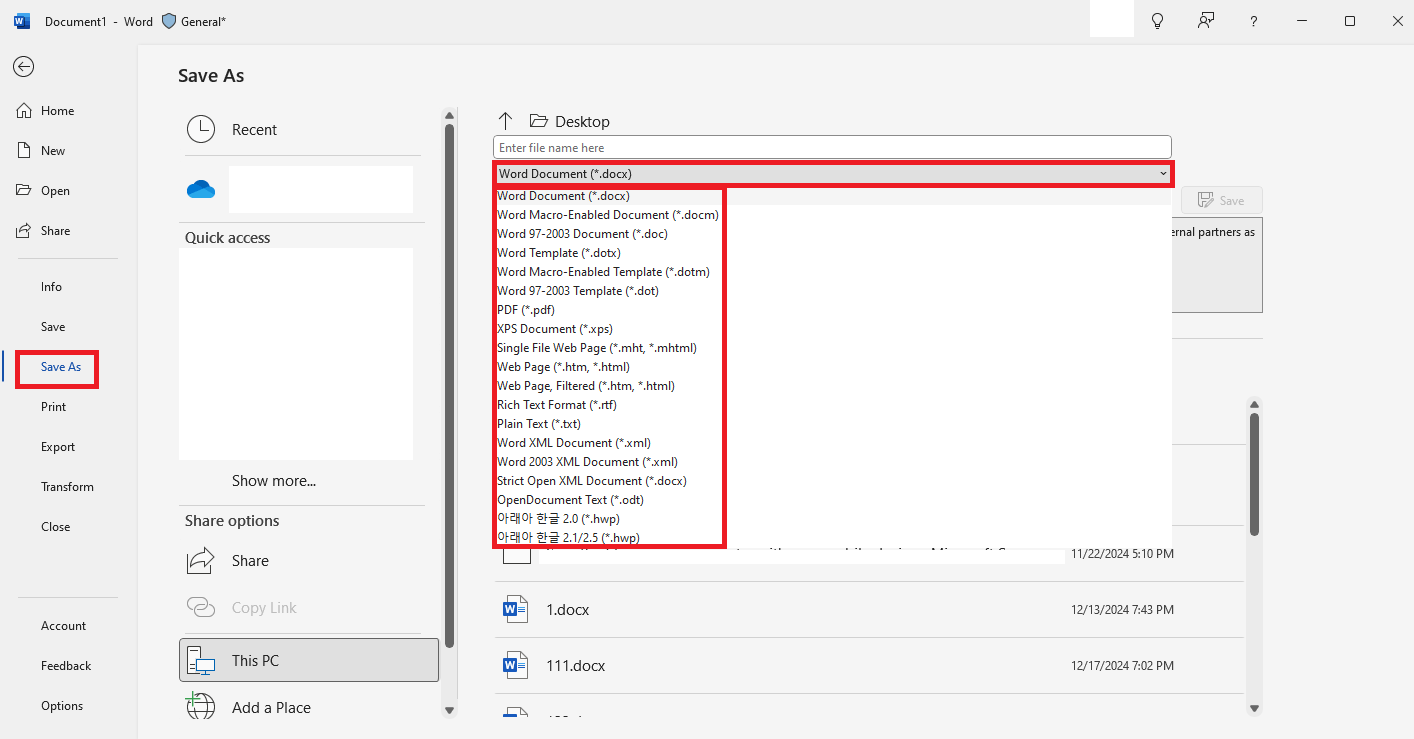Select Save As in the sidebar
Image resolution: width=1414 pixels, height=739 pixels.
[x=60, y=367]
